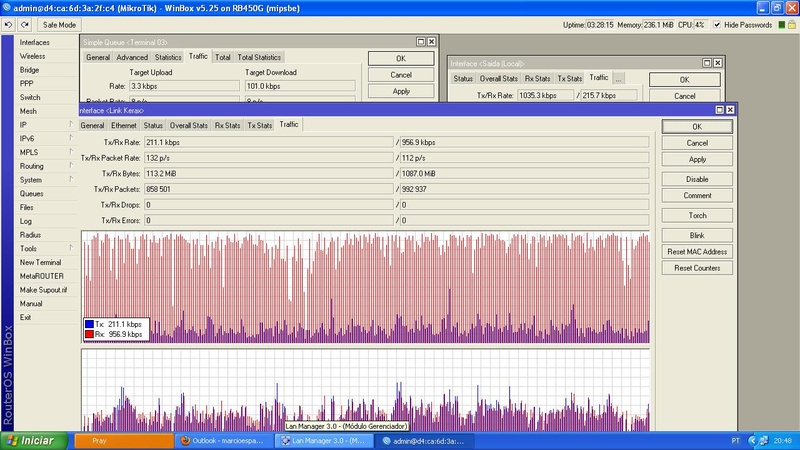Open Rx Stats tab in Link Kerao window
The width and height of the screenshot is (800, 450).
[228, 125]
